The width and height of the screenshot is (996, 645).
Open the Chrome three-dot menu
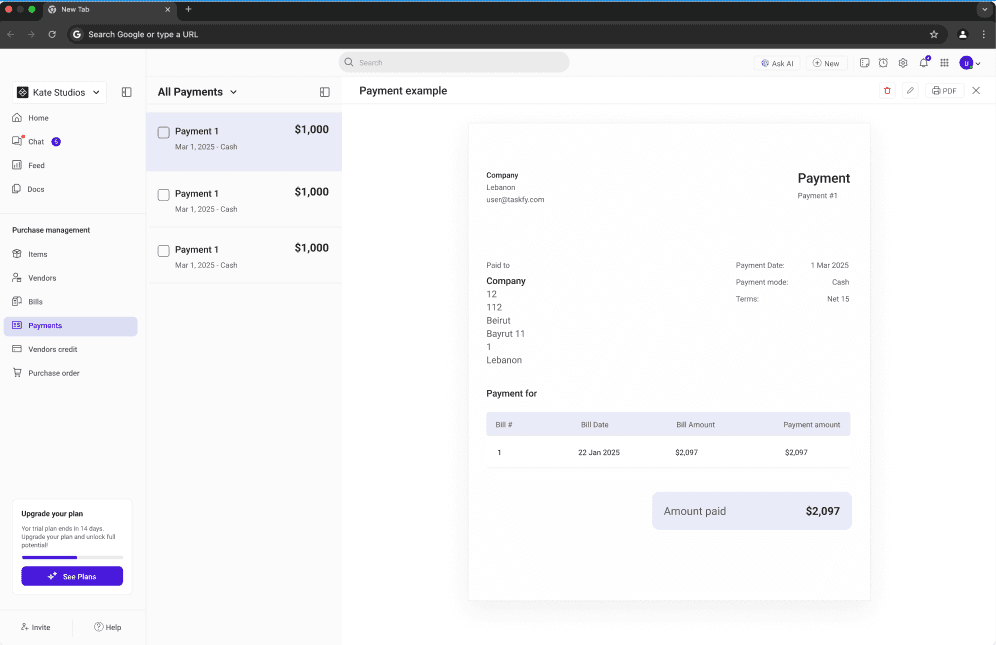click(x=984, y=34)
